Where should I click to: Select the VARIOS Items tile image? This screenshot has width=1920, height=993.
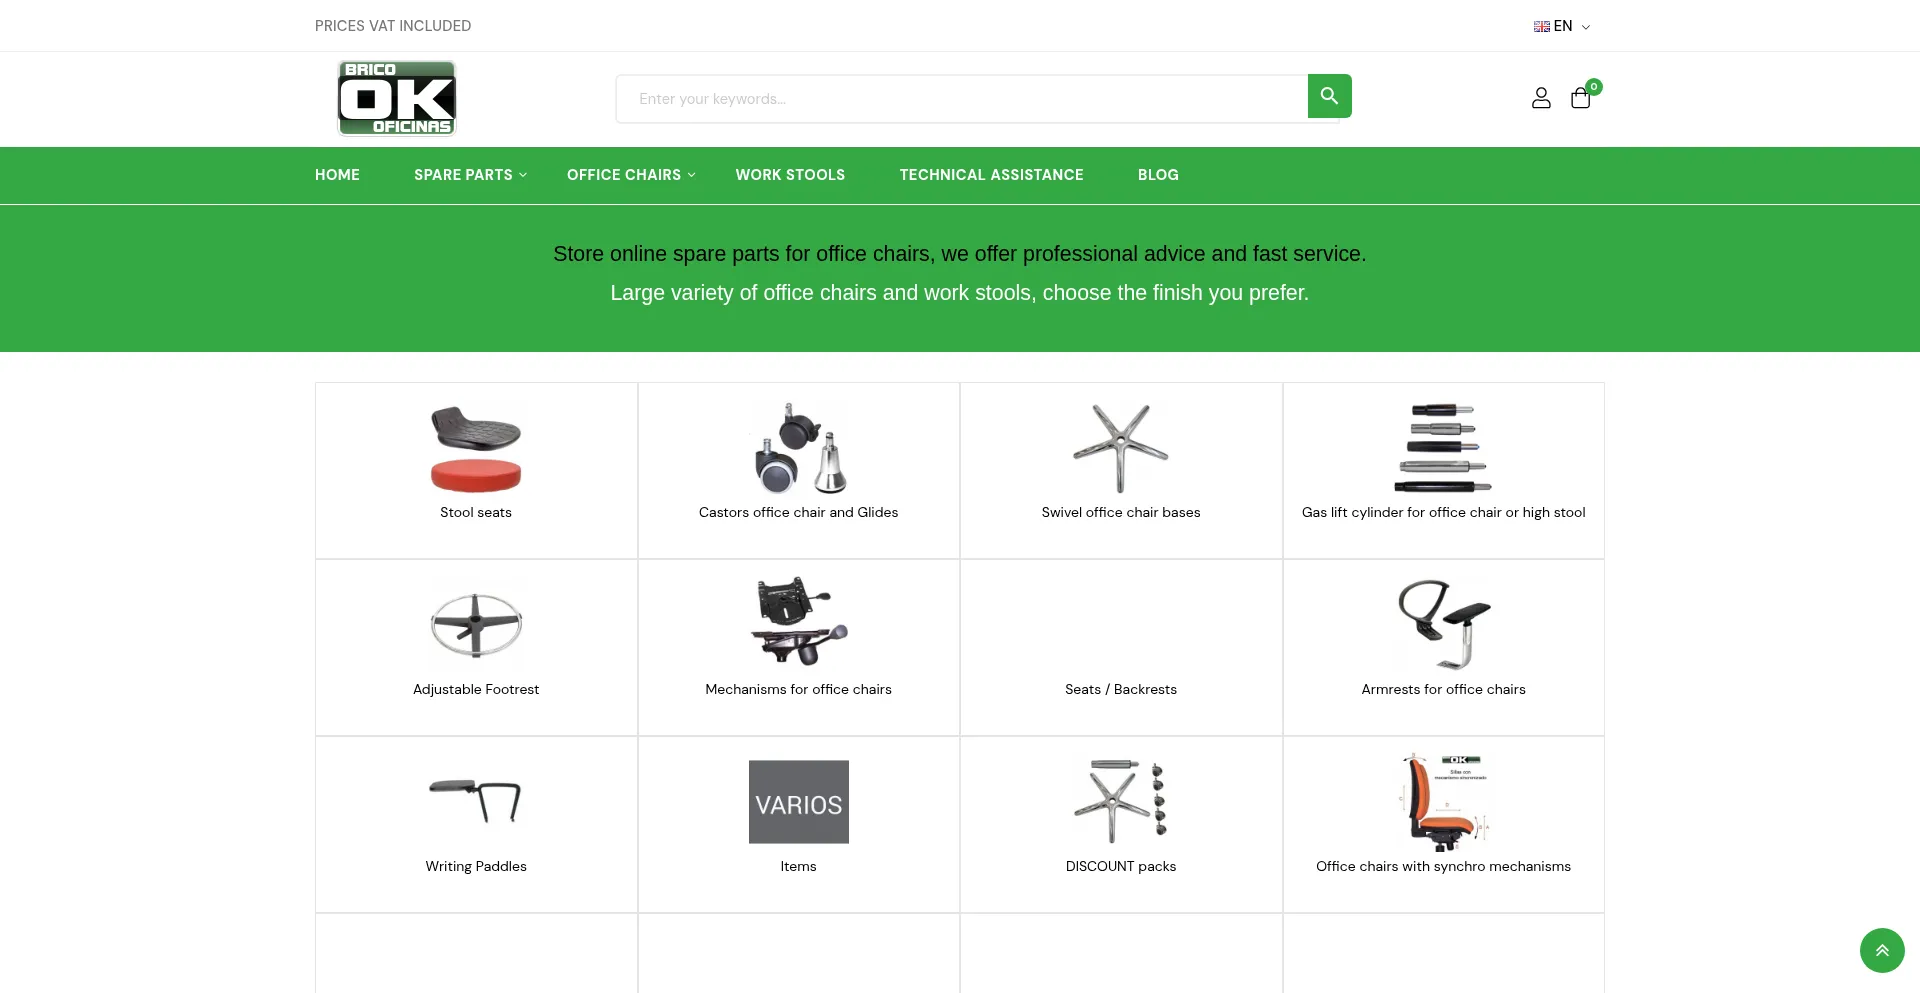(x=798, y=802)
